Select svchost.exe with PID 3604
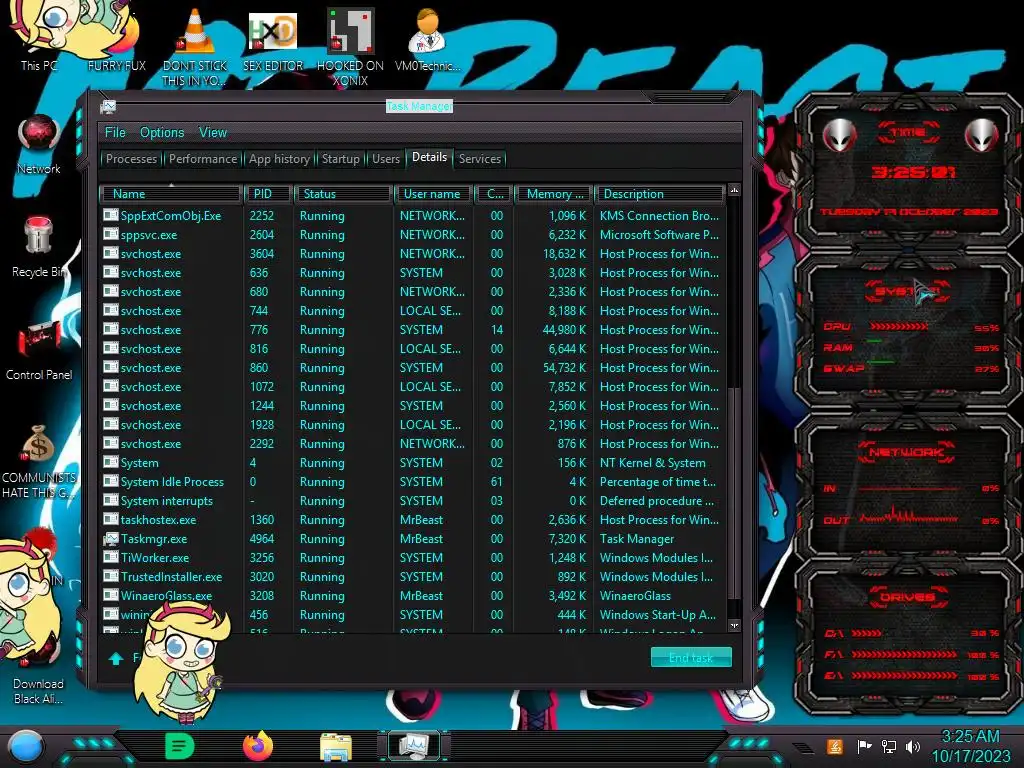The width and height of the screenshot is (1024, 768). pyautogui.click(x=413, y=253)
